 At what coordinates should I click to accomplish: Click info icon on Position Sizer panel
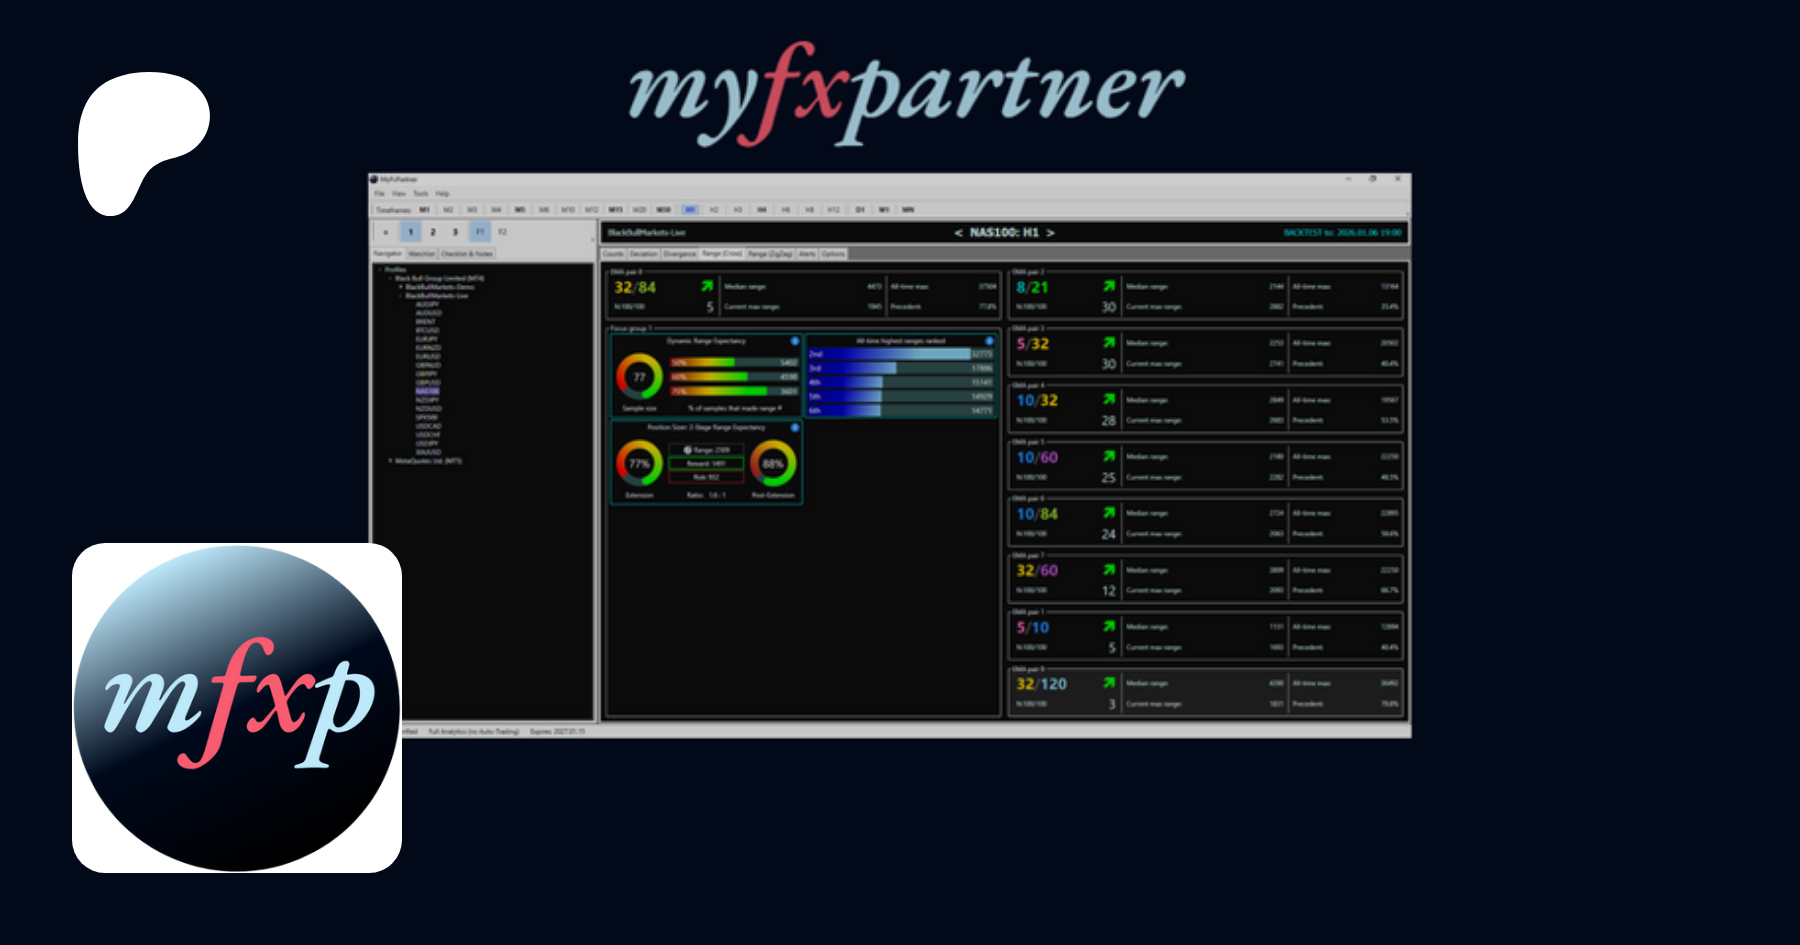click(795, 427)
